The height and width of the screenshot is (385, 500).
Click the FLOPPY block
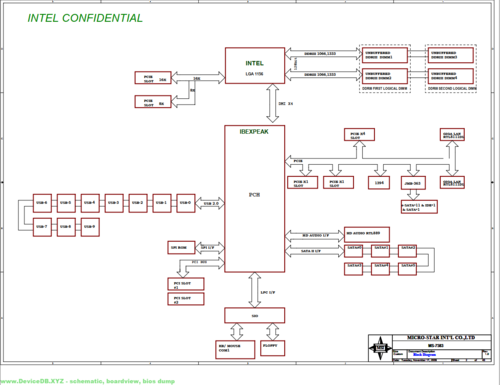(x=272, y=348)
